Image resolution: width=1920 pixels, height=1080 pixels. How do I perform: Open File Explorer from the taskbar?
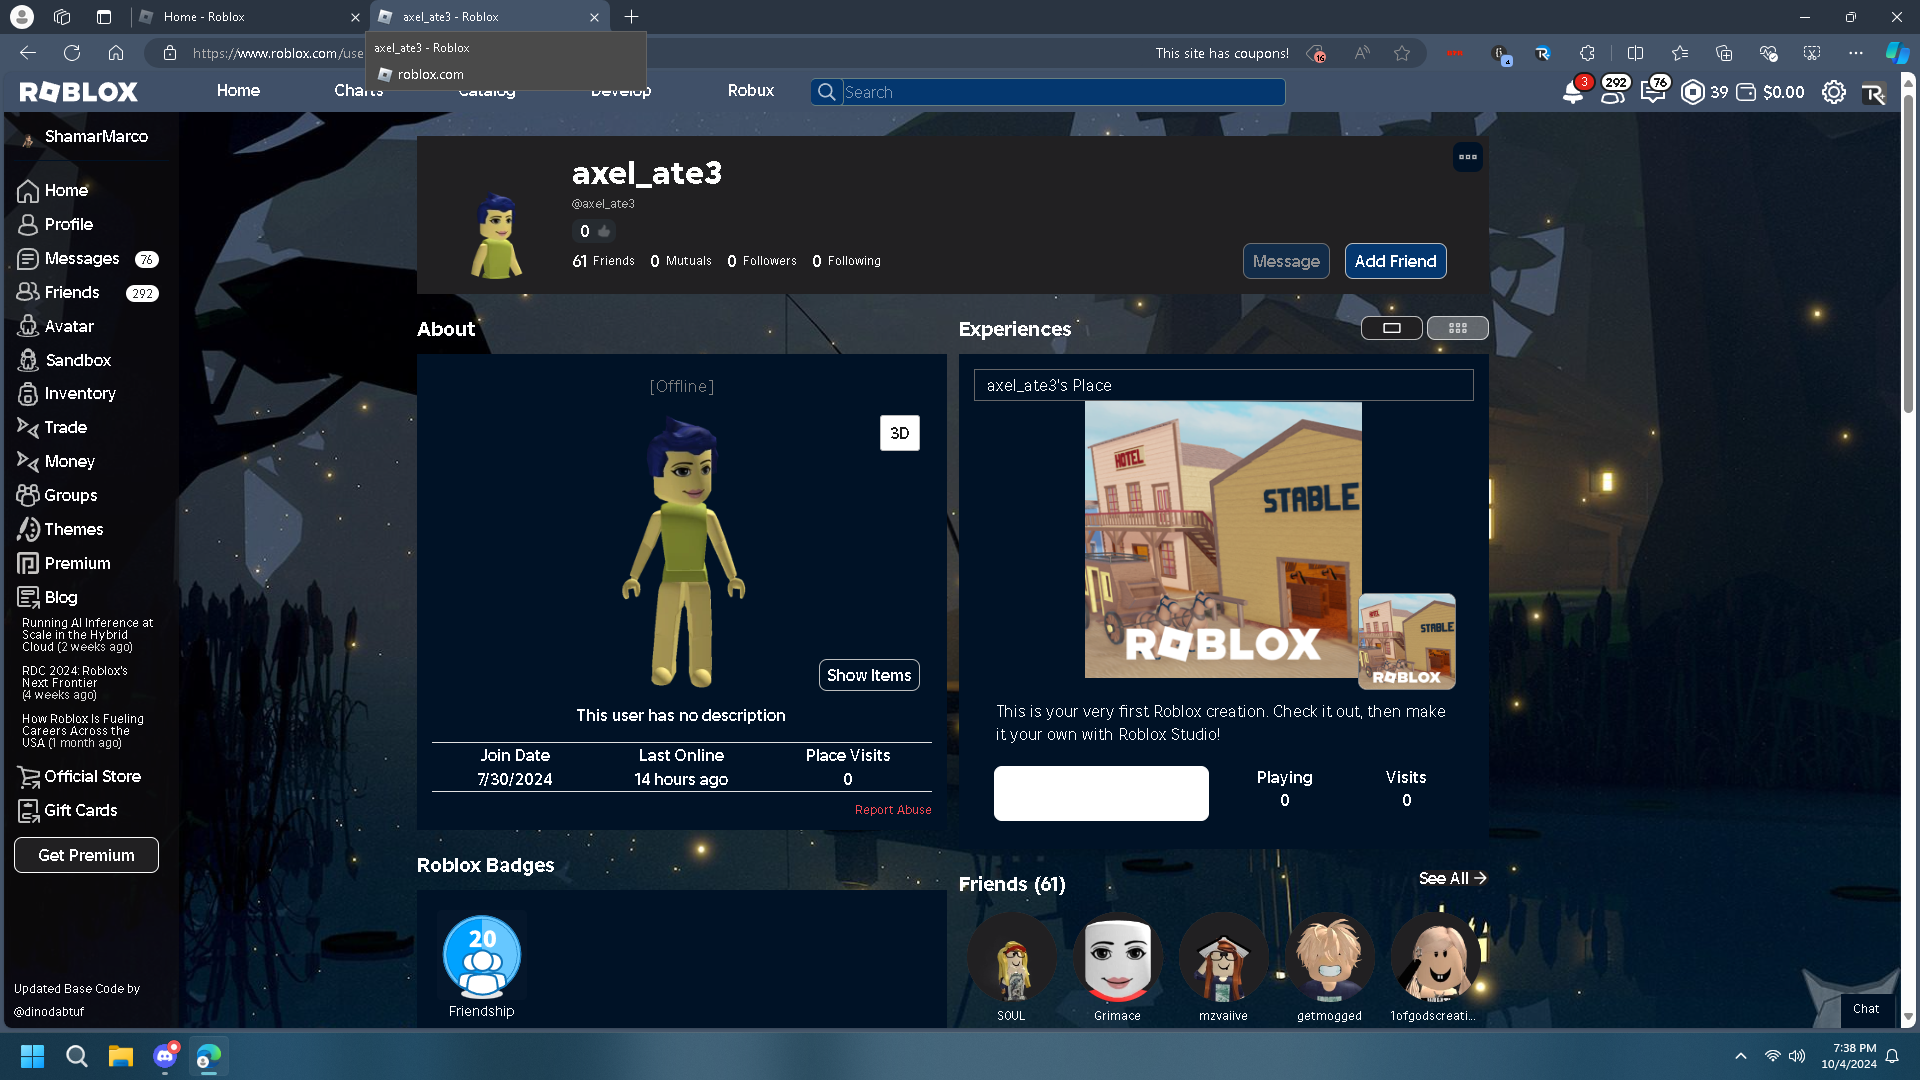pos(120,1056)
